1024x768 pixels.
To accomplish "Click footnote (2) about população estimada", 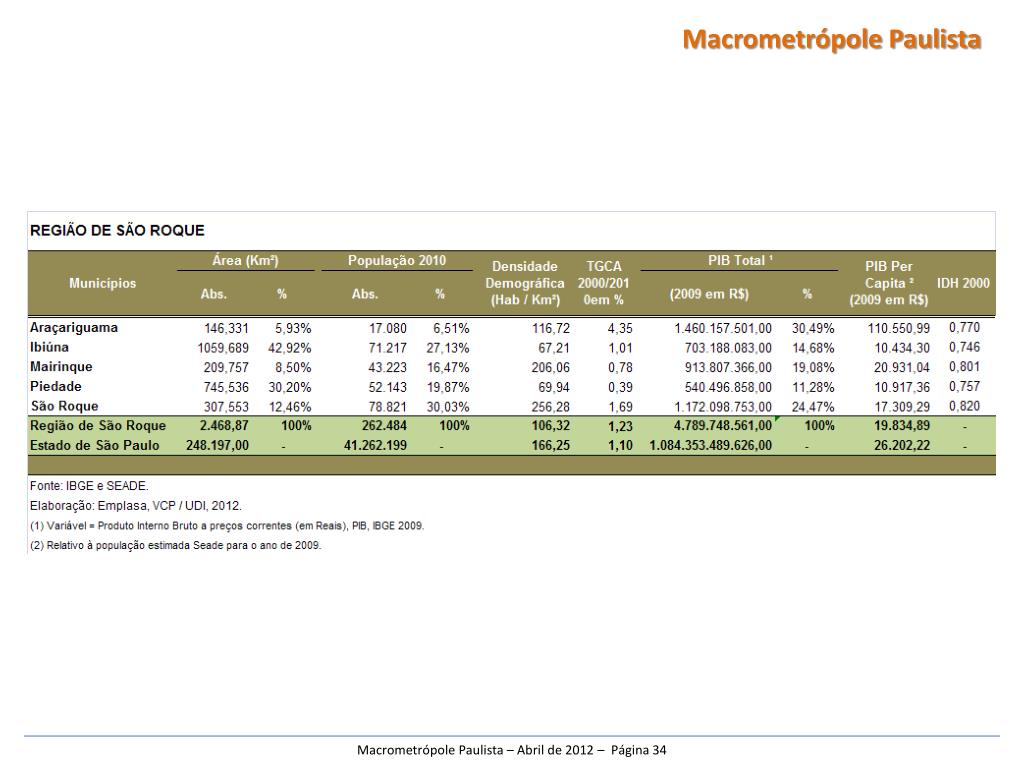I will (176, 545).
